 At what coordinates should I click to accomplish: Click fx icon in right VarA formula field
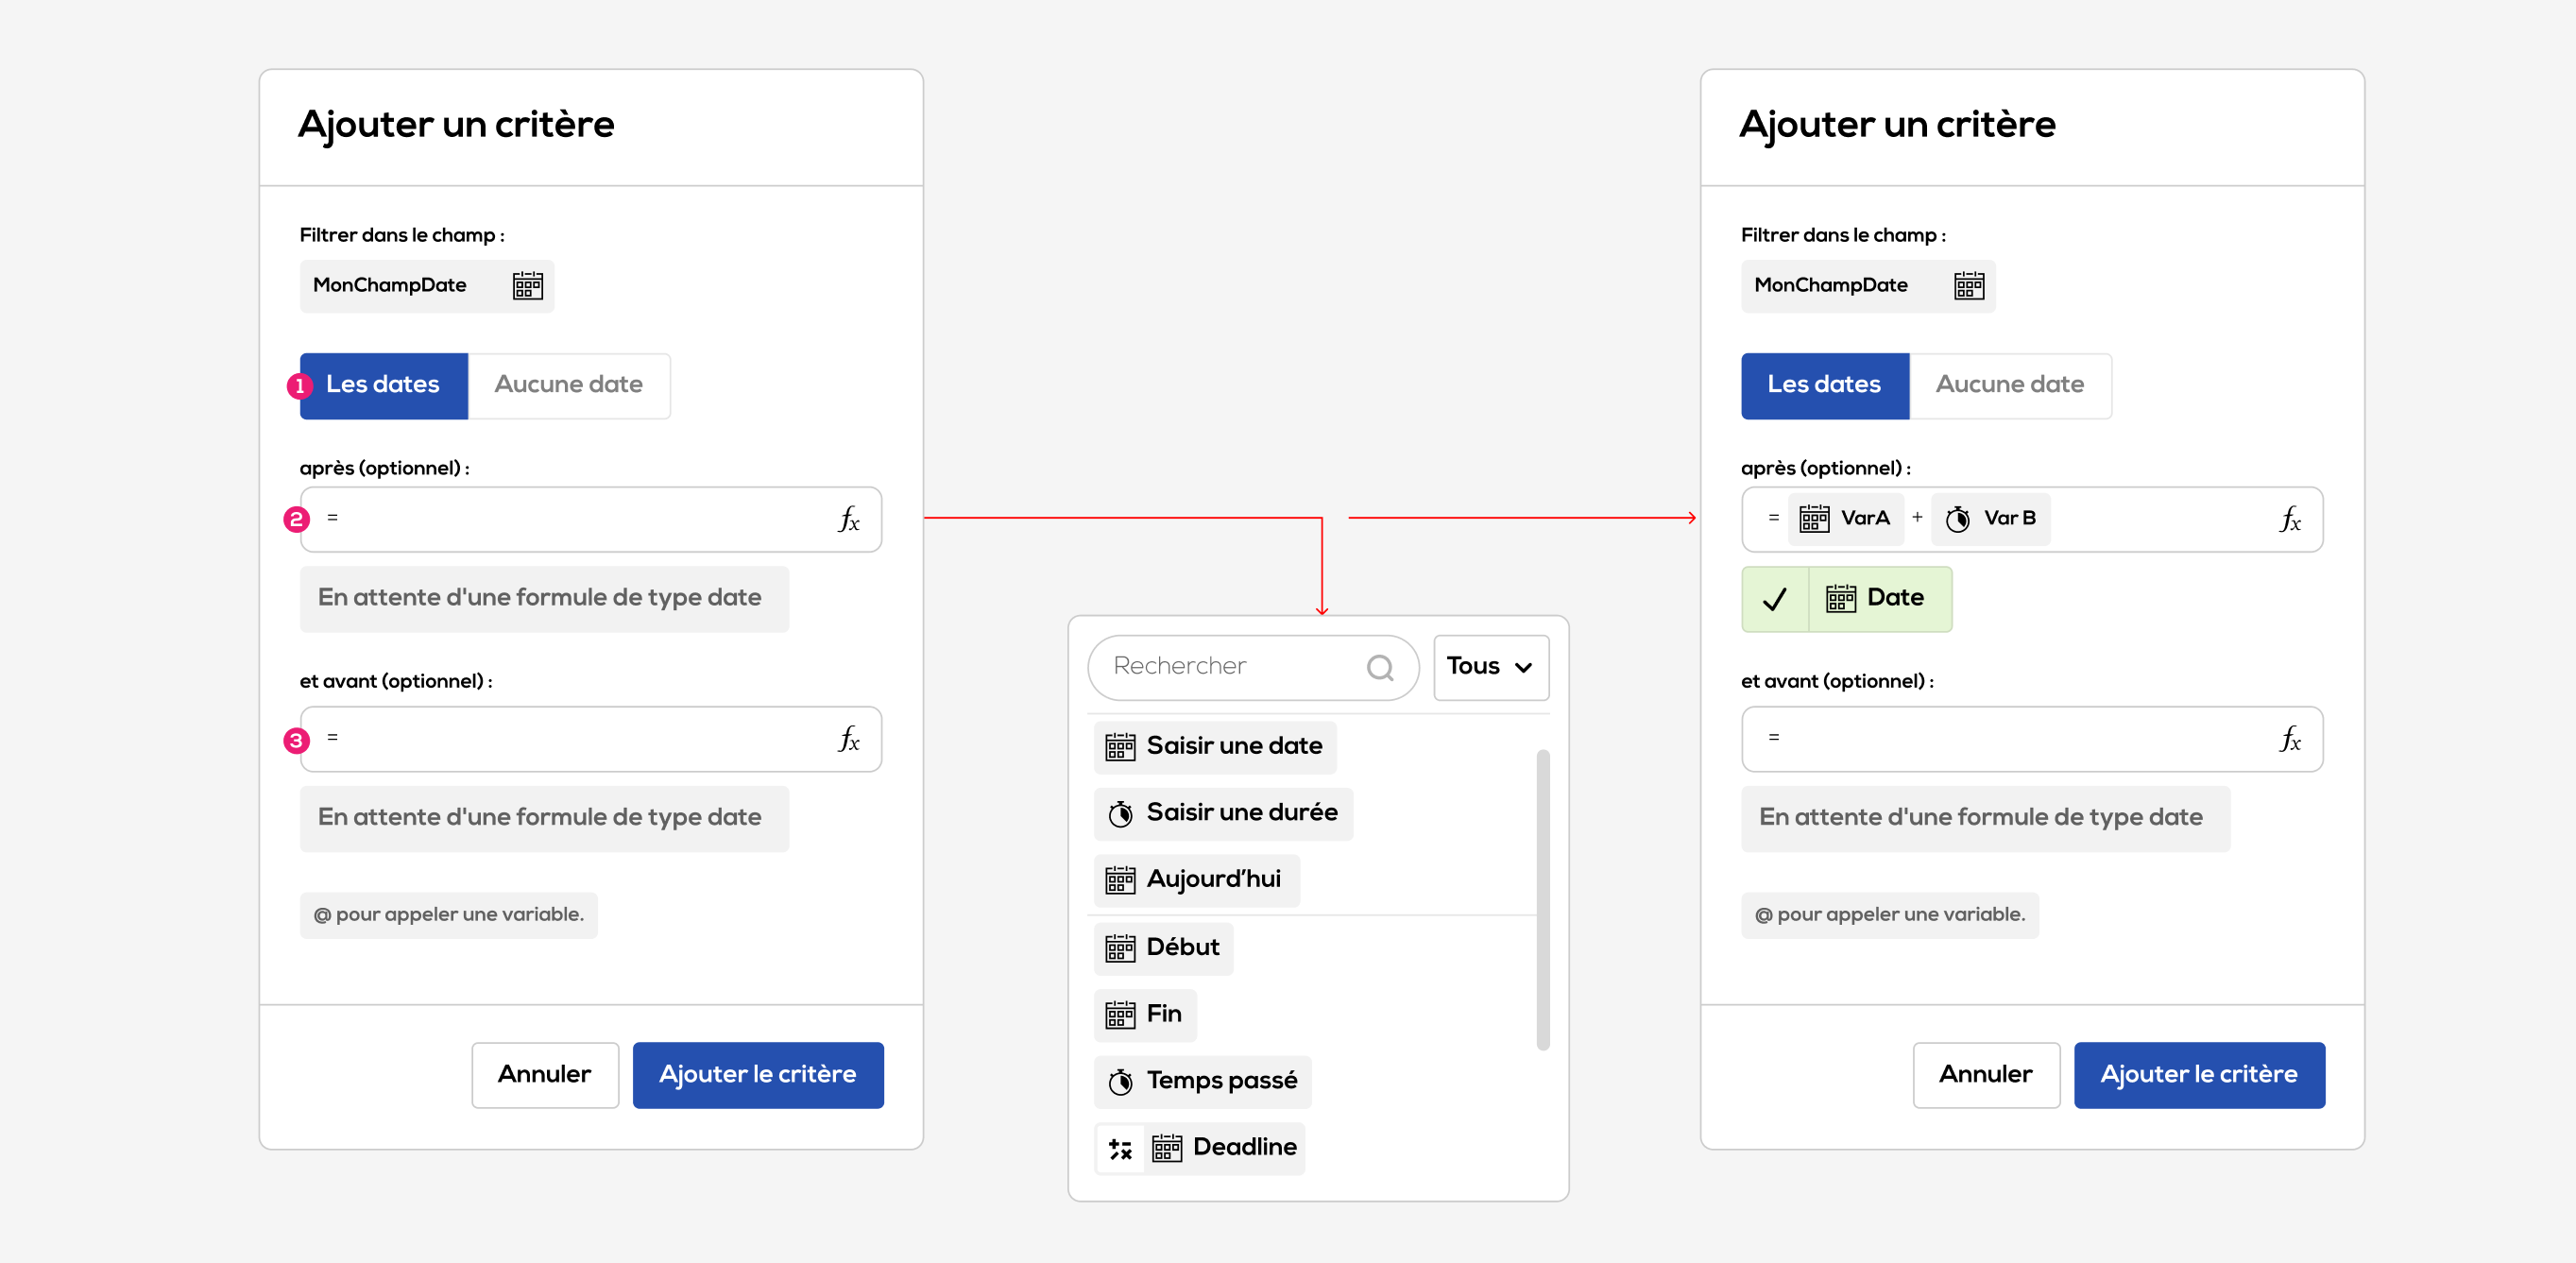coord(2289,519)
